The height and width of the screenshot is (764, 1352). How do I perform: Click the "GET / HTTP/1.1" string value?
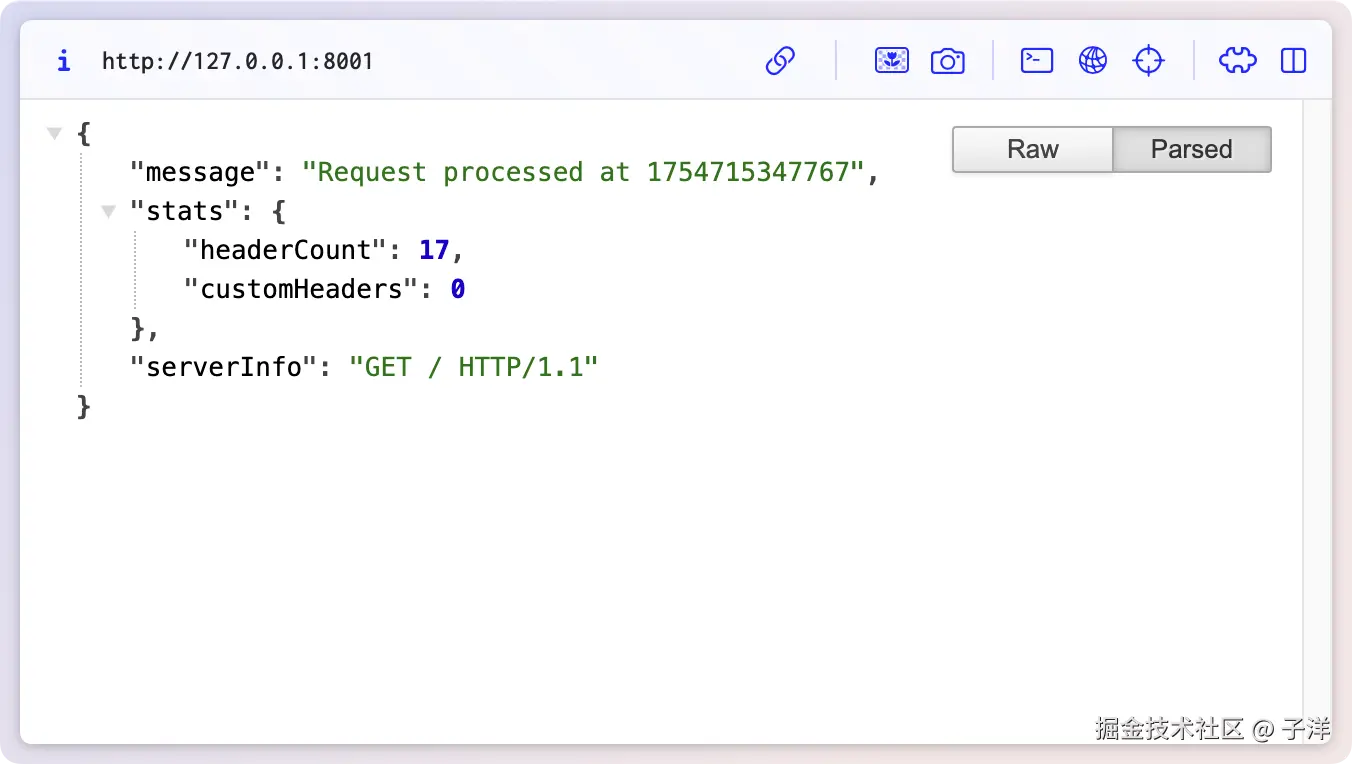473,367
